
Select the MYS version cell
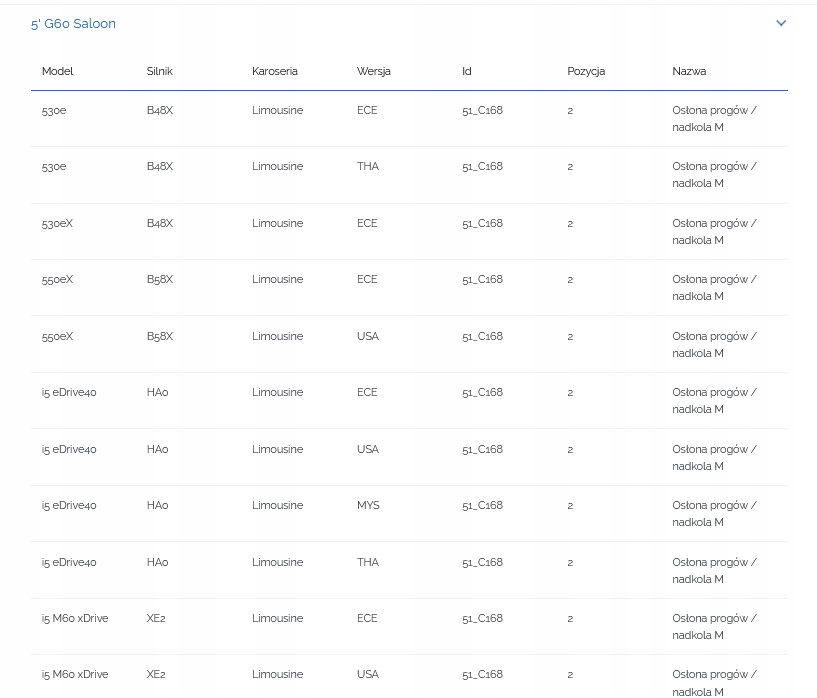pyautogui.click(x=368, y=505)
